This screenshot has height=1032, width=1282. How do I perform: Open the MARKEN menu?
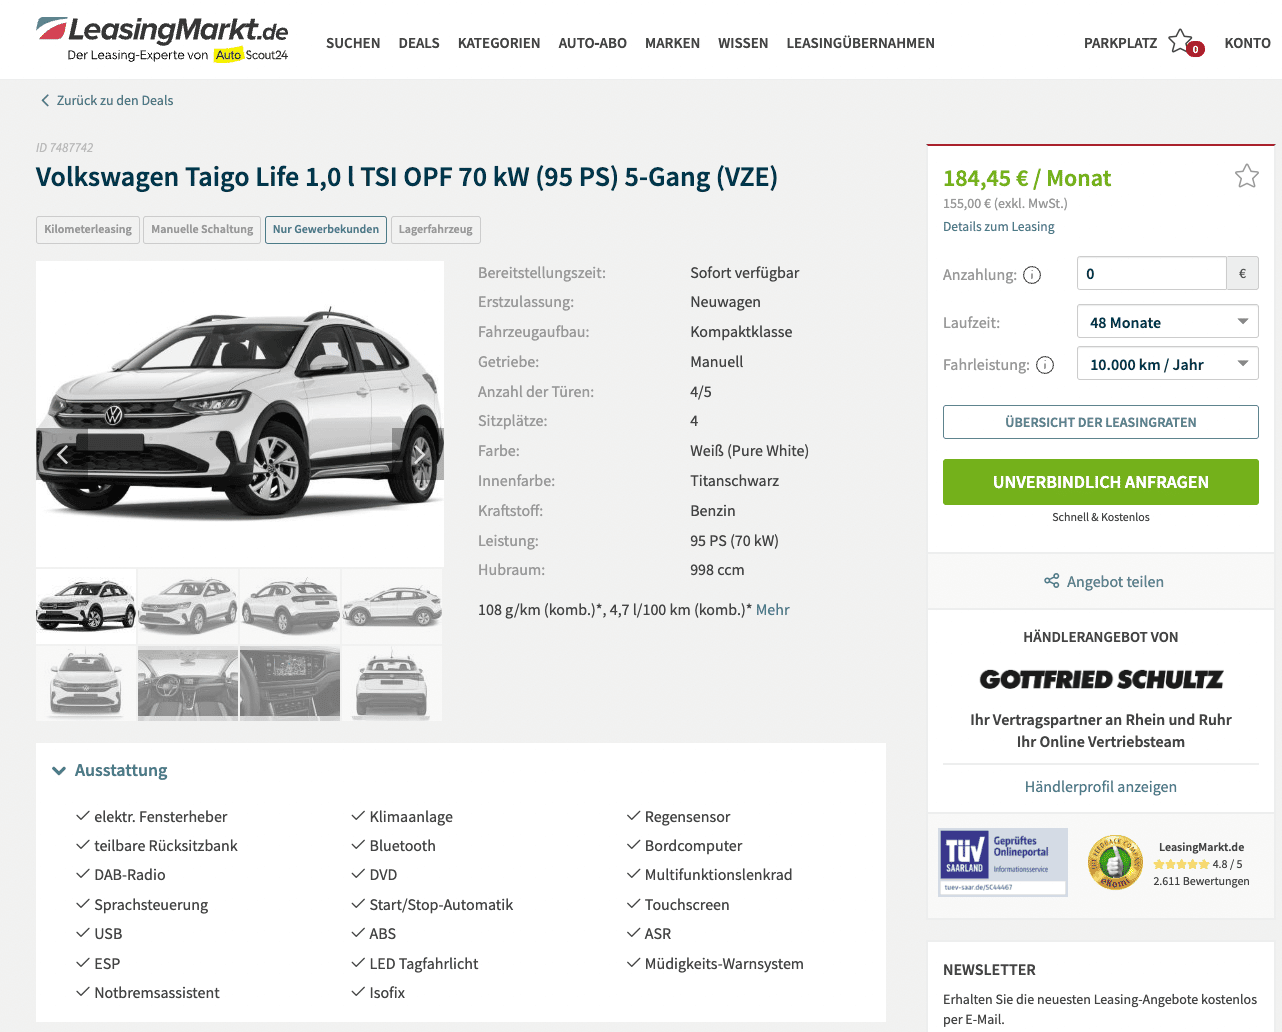pyautogui.click(x=672, y=43)
